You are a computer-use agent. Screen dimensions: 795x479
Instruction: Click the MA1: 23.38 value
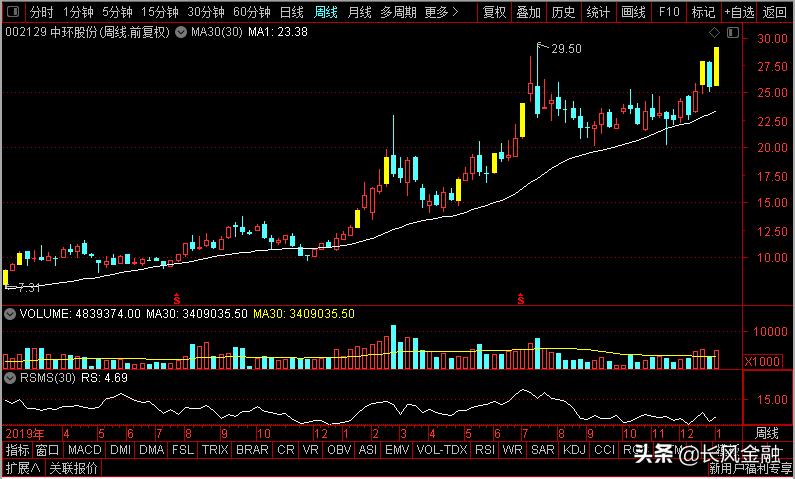(x=278, y=33)
